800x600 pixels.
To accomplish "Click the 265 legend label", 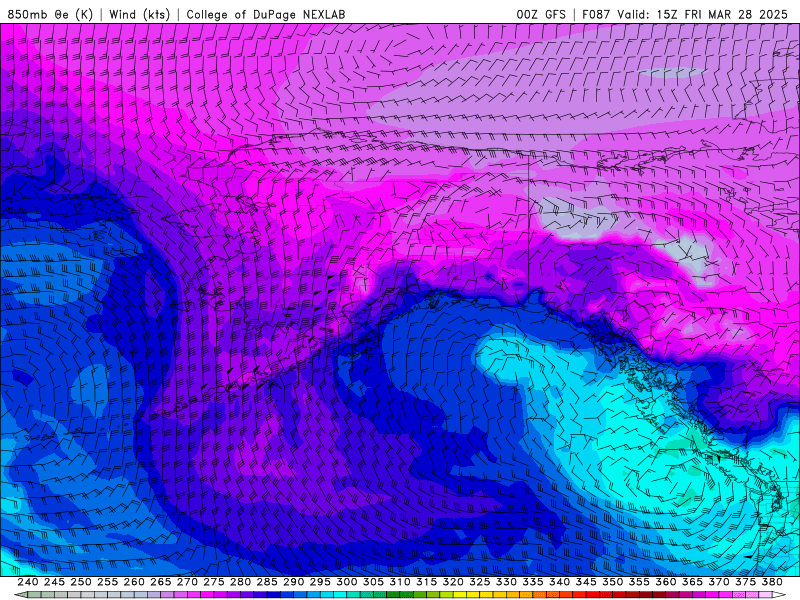I will 160,582.
